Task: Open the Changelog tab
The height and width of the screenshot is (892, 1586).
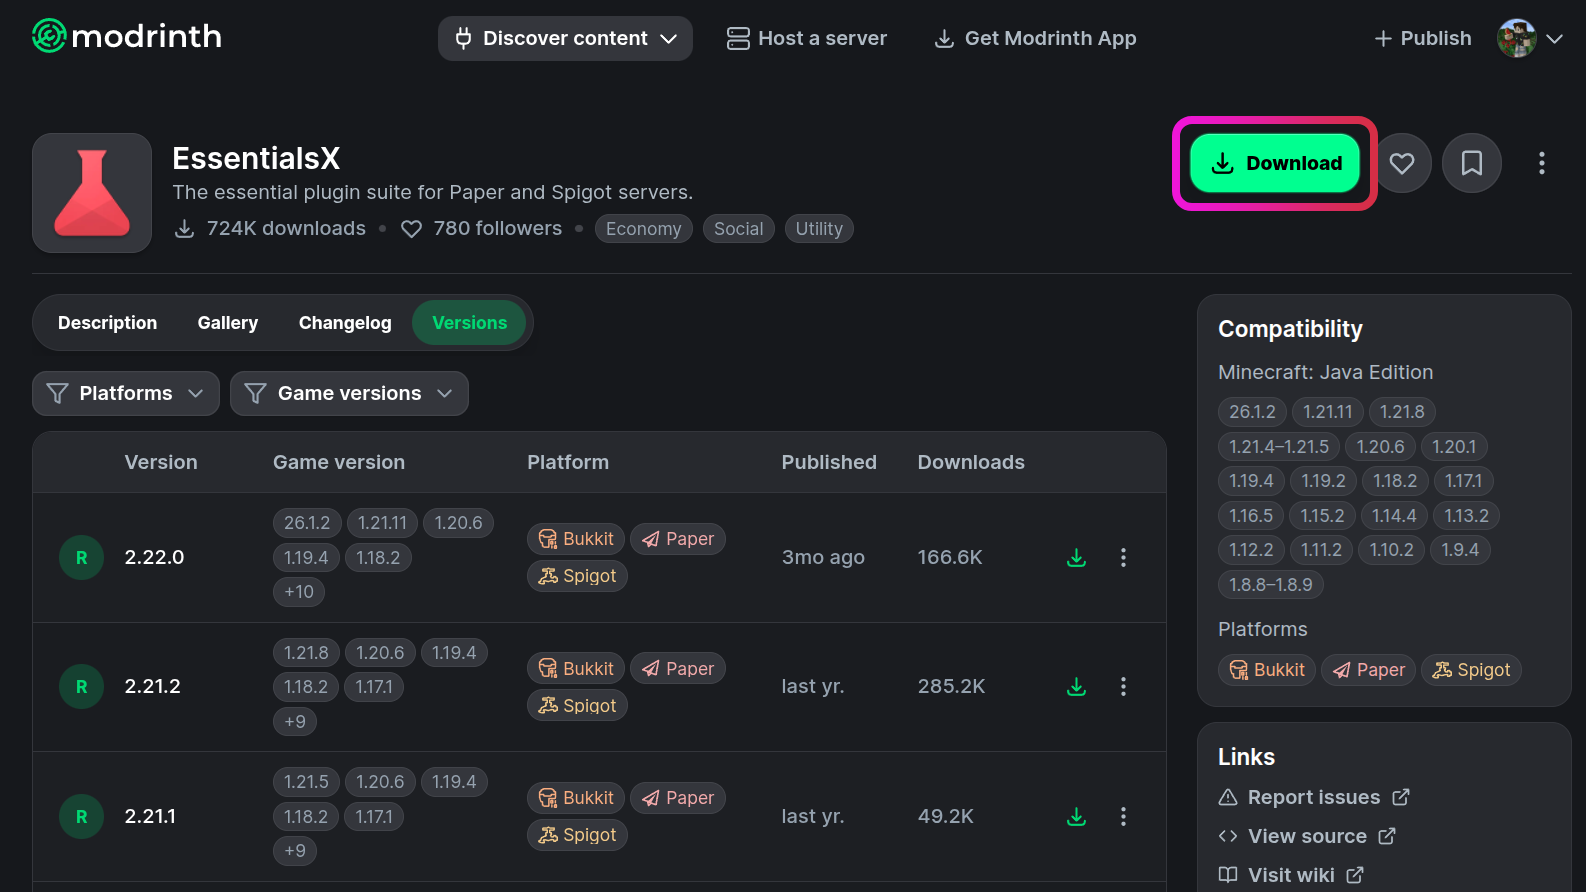Action: coord(345,323)
